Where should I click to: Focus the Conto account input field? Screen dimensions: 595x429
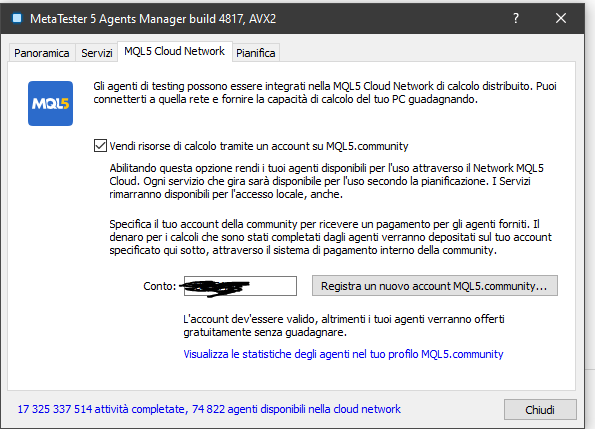pos(240,286)
